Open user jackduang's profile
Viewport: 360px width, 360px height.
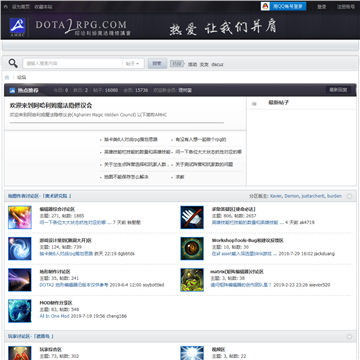point(324,254)
